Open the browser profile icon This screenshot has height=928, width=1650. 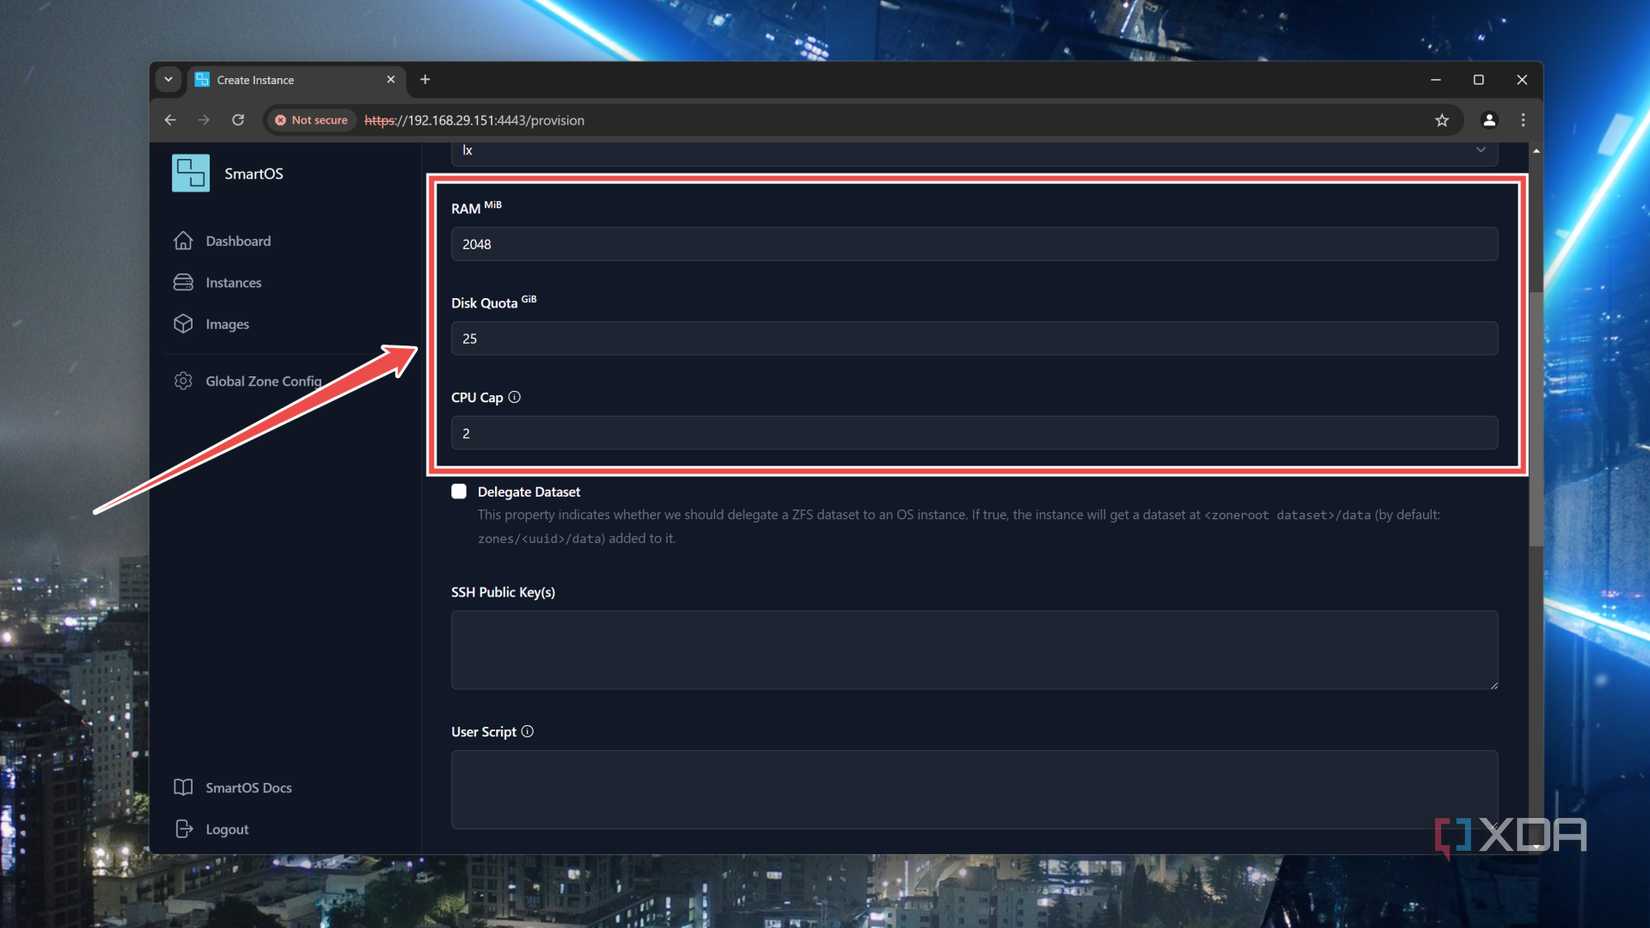[x=1489, y=120]
